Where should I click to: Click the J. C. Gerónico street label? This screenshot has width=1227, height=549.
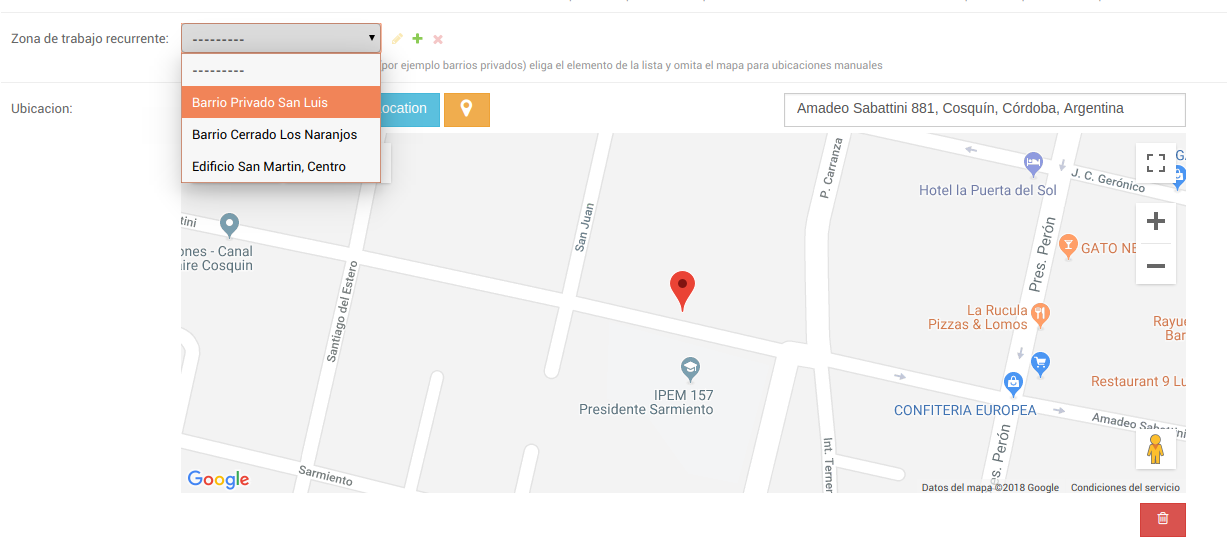pyautogui.click(x=1108, y=179)
